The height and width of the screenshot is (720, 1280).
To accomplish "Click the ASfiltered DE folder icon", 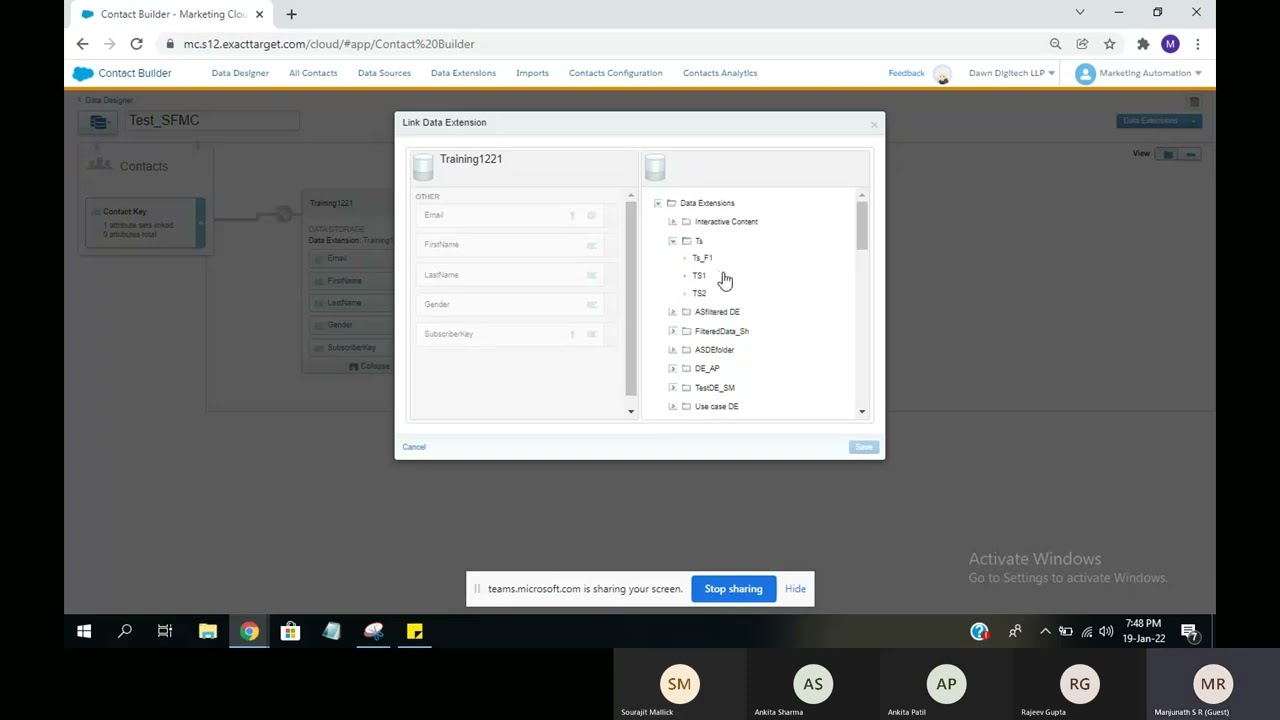I will pyautogui.click(x=686, y=312).
